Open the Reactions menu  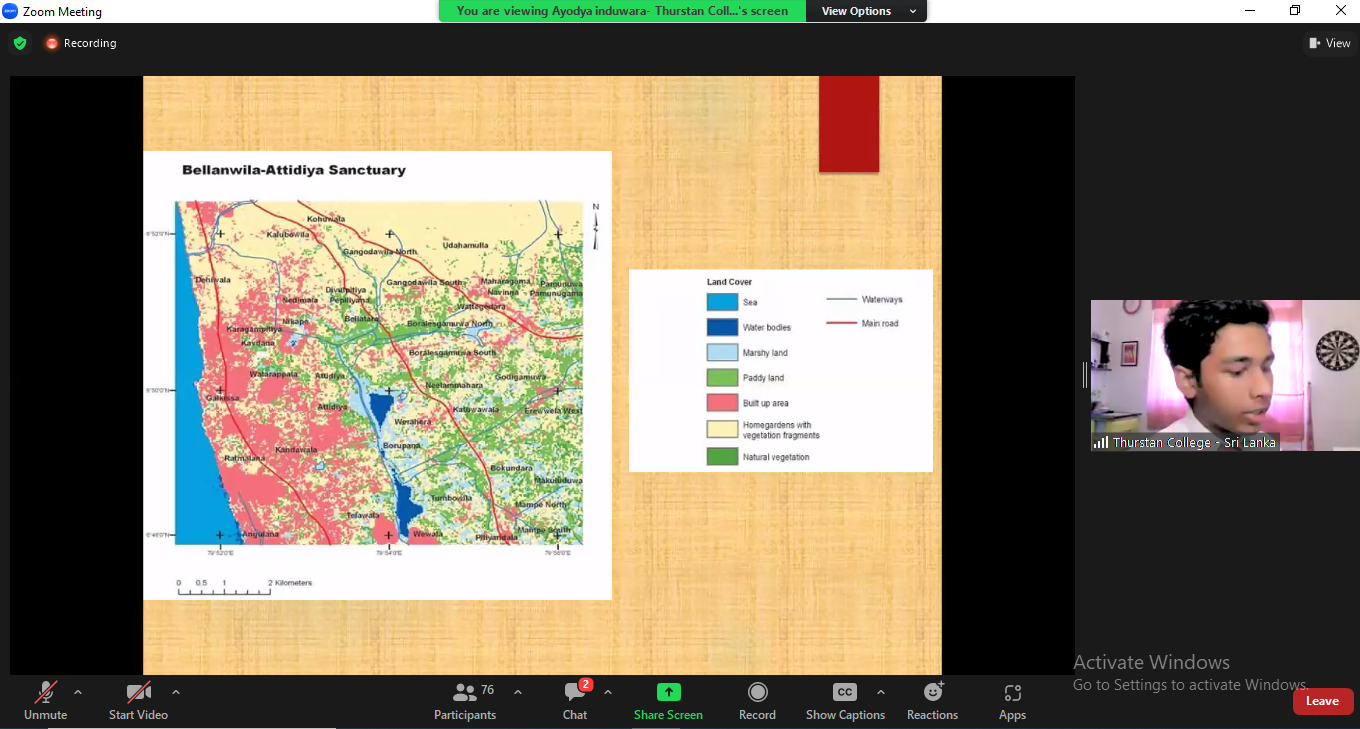tap(933, 701)
